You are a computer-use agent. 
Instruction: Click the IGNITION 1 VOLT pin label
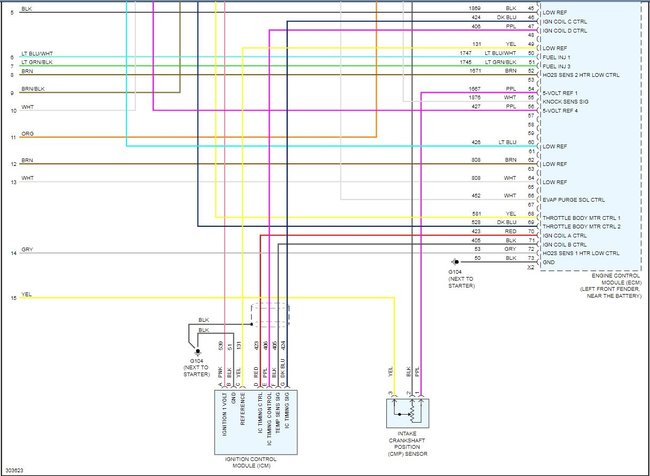(225, 414)
